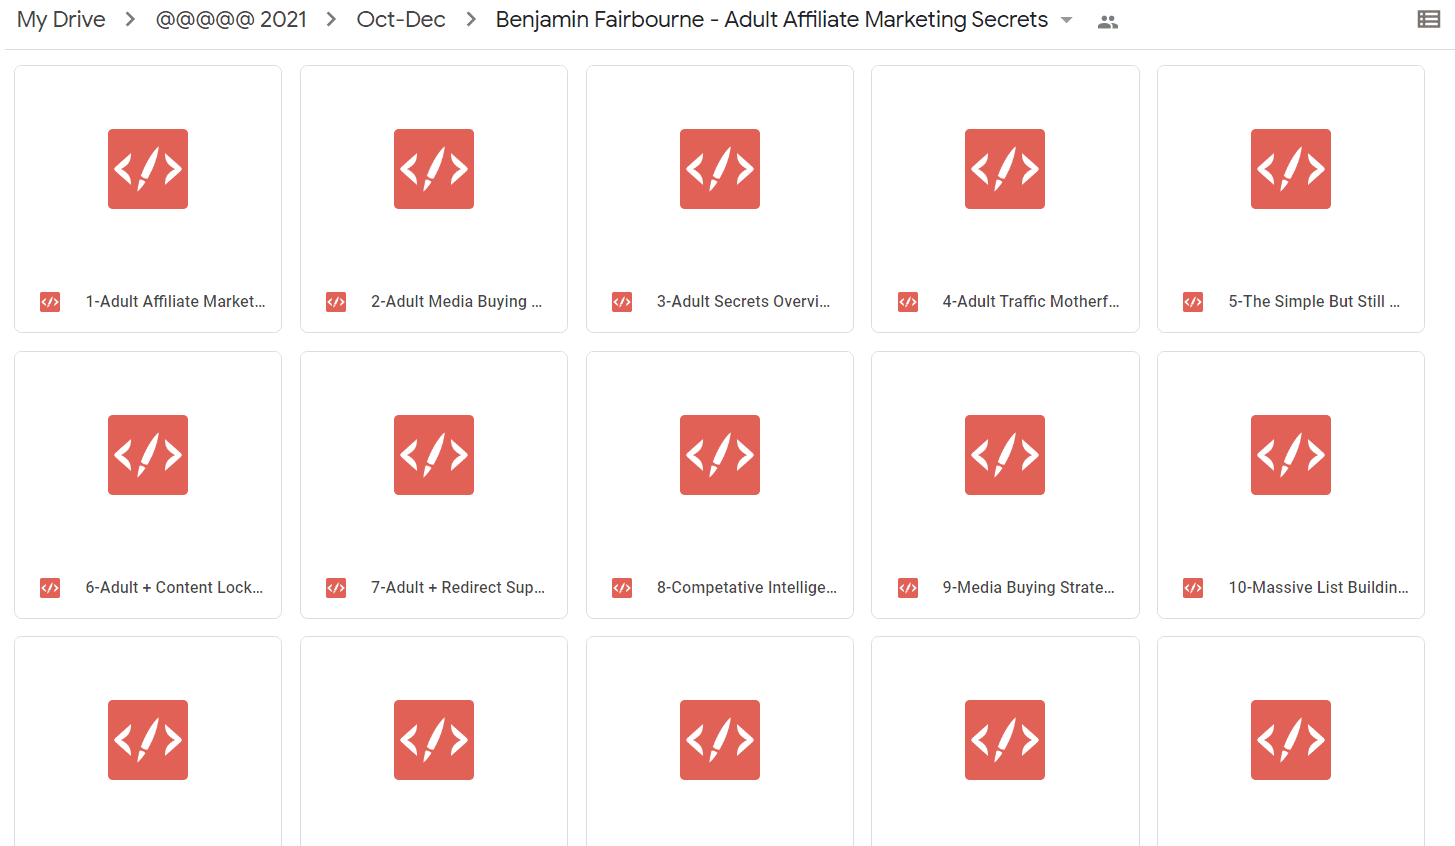The image size is (1455, 846).
Task: Click small file-type icon beside 8-Competative Intellige
Action: point(622,588)
